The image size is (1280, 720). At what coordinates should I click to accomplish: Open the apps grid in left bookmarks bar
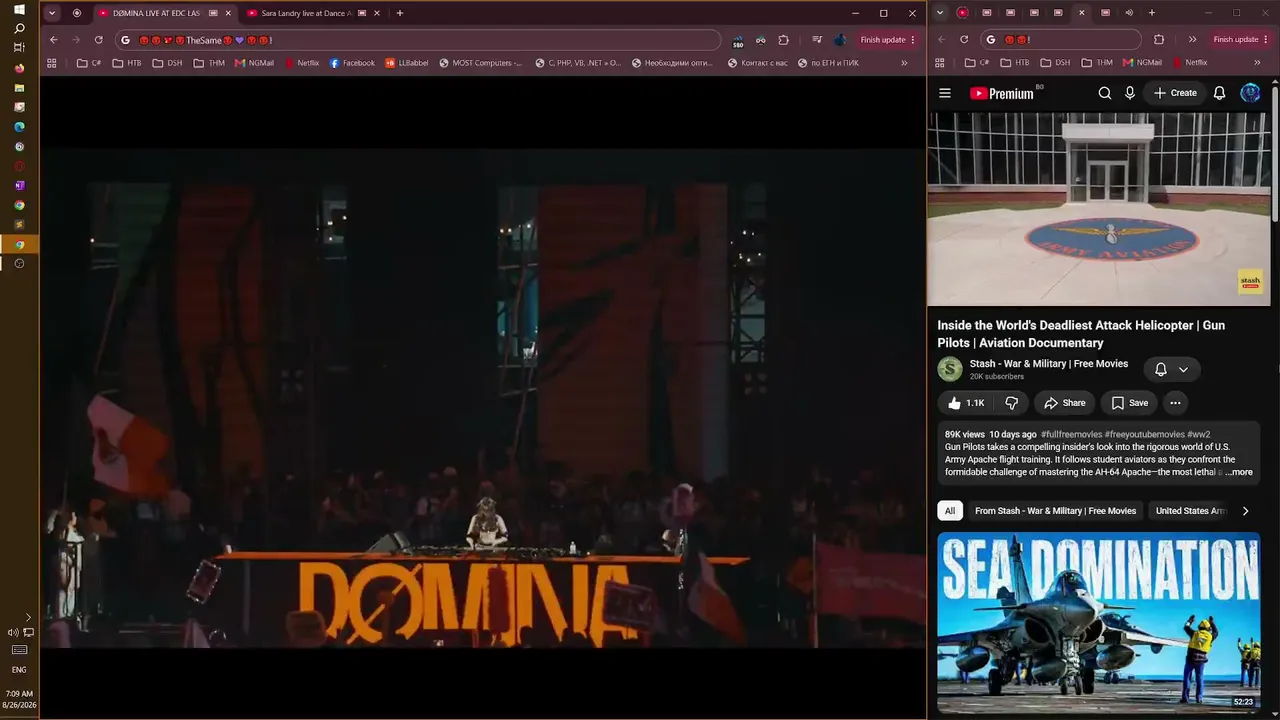coord(52,63)
